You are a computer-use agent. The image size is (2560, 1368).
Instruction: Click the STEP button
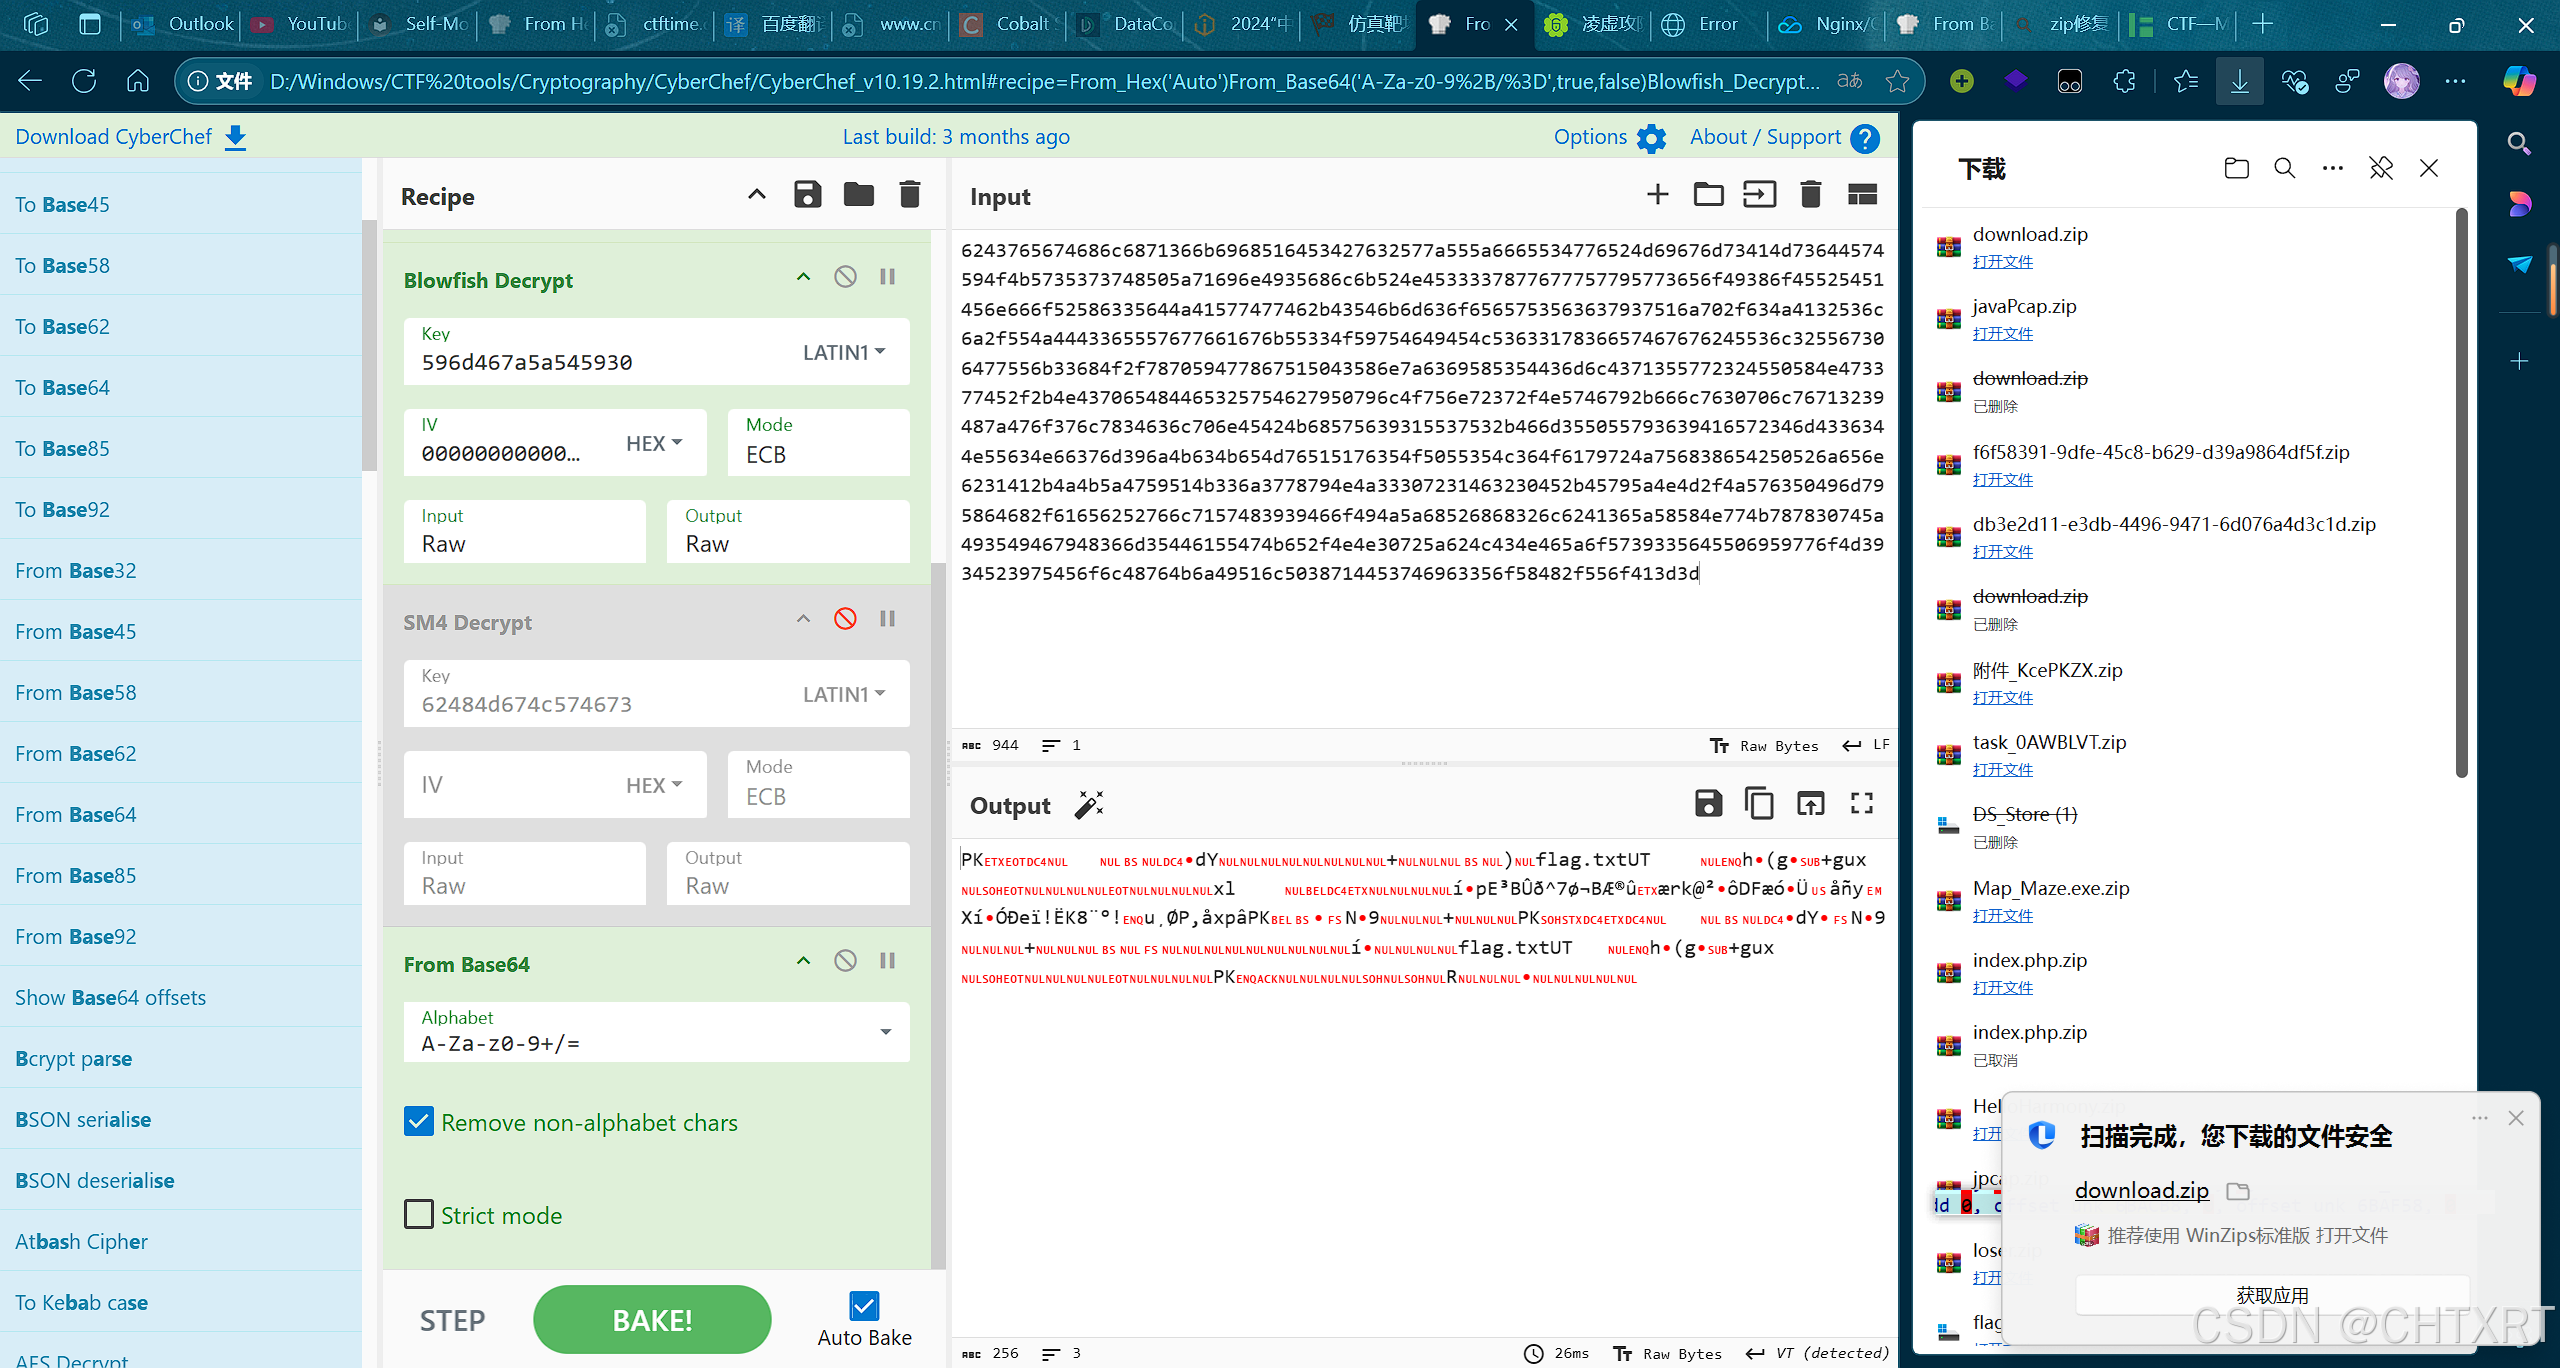(x=452, y=1320)
